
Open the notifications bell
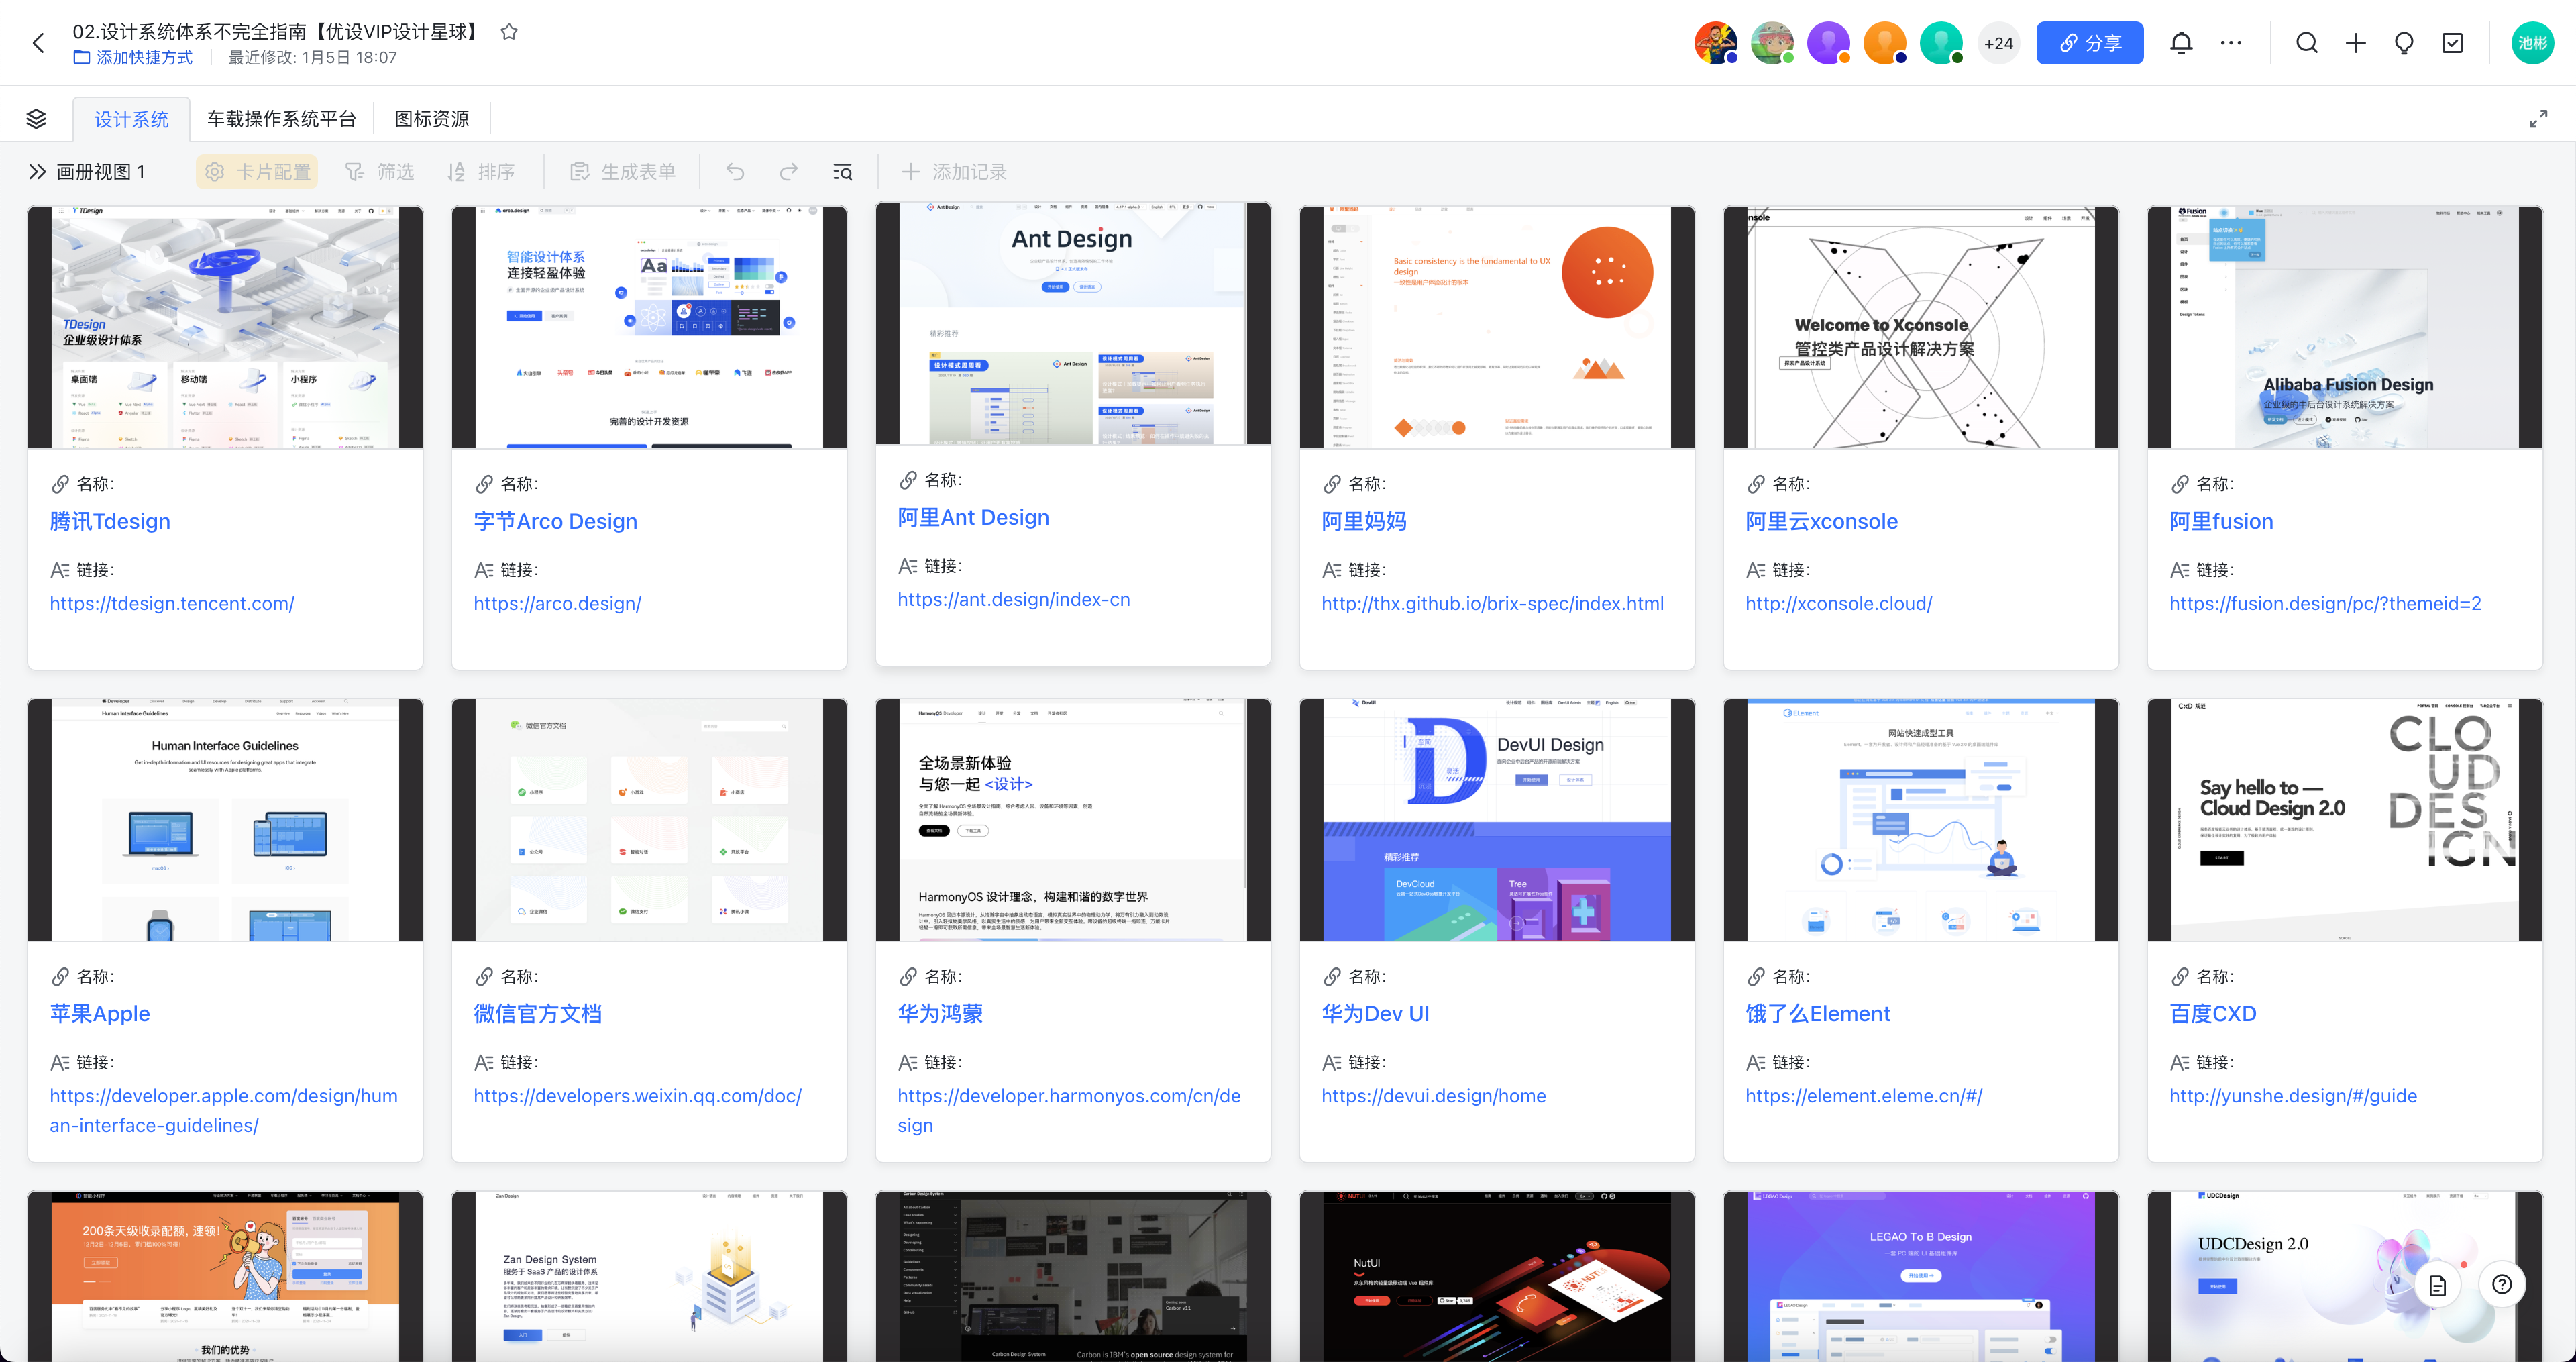[2181, 43]
